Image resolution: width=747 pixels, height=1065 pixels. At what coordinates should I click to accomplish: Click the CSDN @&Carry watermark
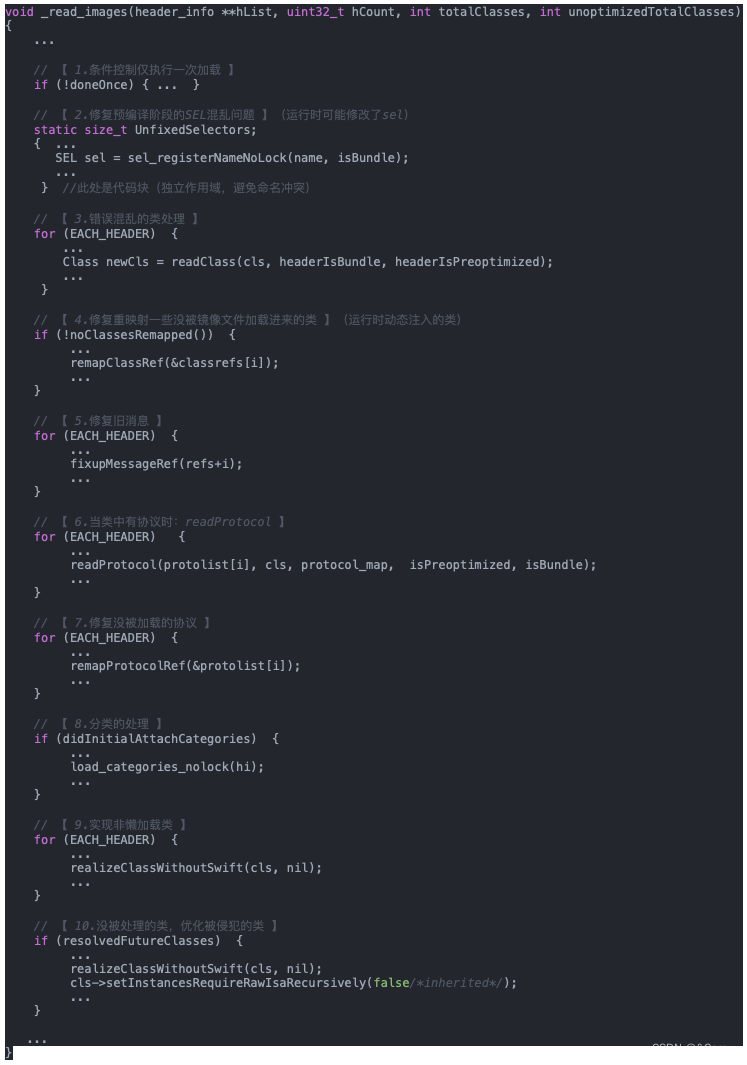coord(691,1048)
